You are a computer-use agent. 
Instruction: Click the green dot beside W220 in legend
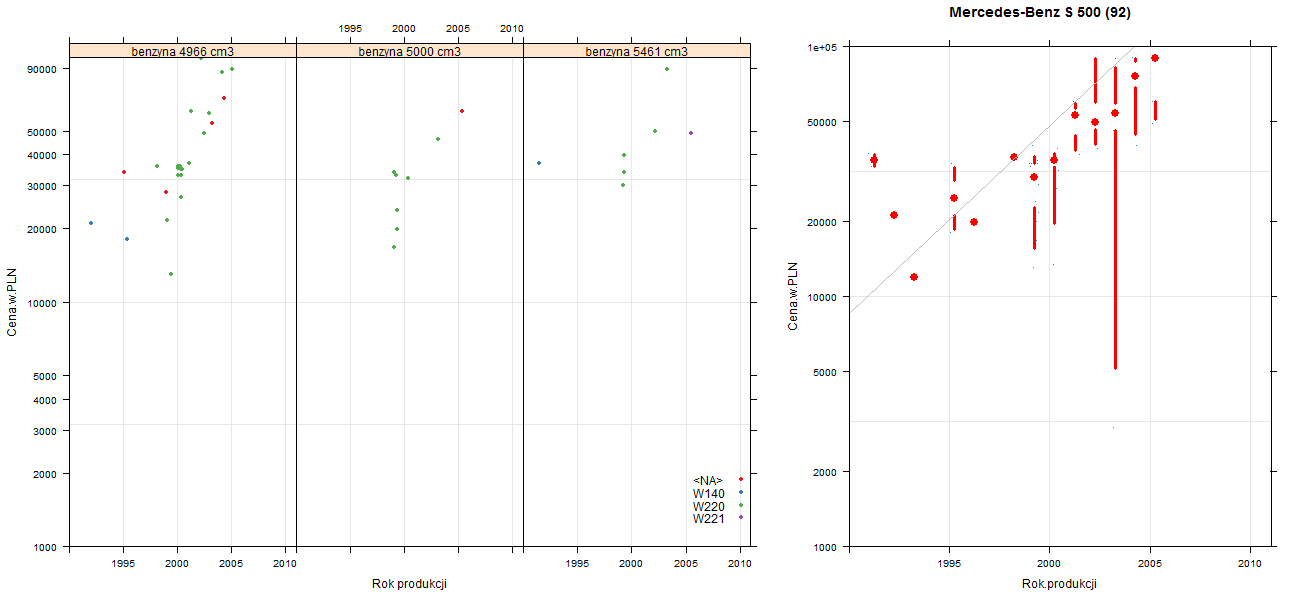point(740,505)
